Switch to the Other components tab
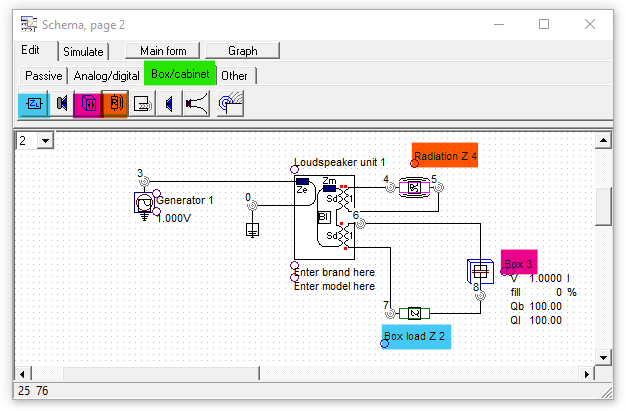 tap(235, 75)
